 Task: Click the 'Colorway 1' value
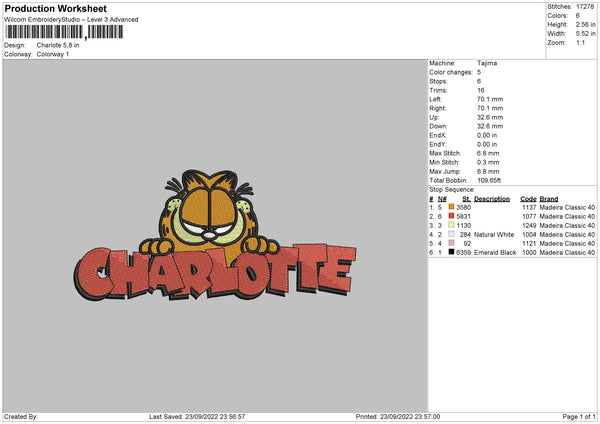(x=53, y=54)
